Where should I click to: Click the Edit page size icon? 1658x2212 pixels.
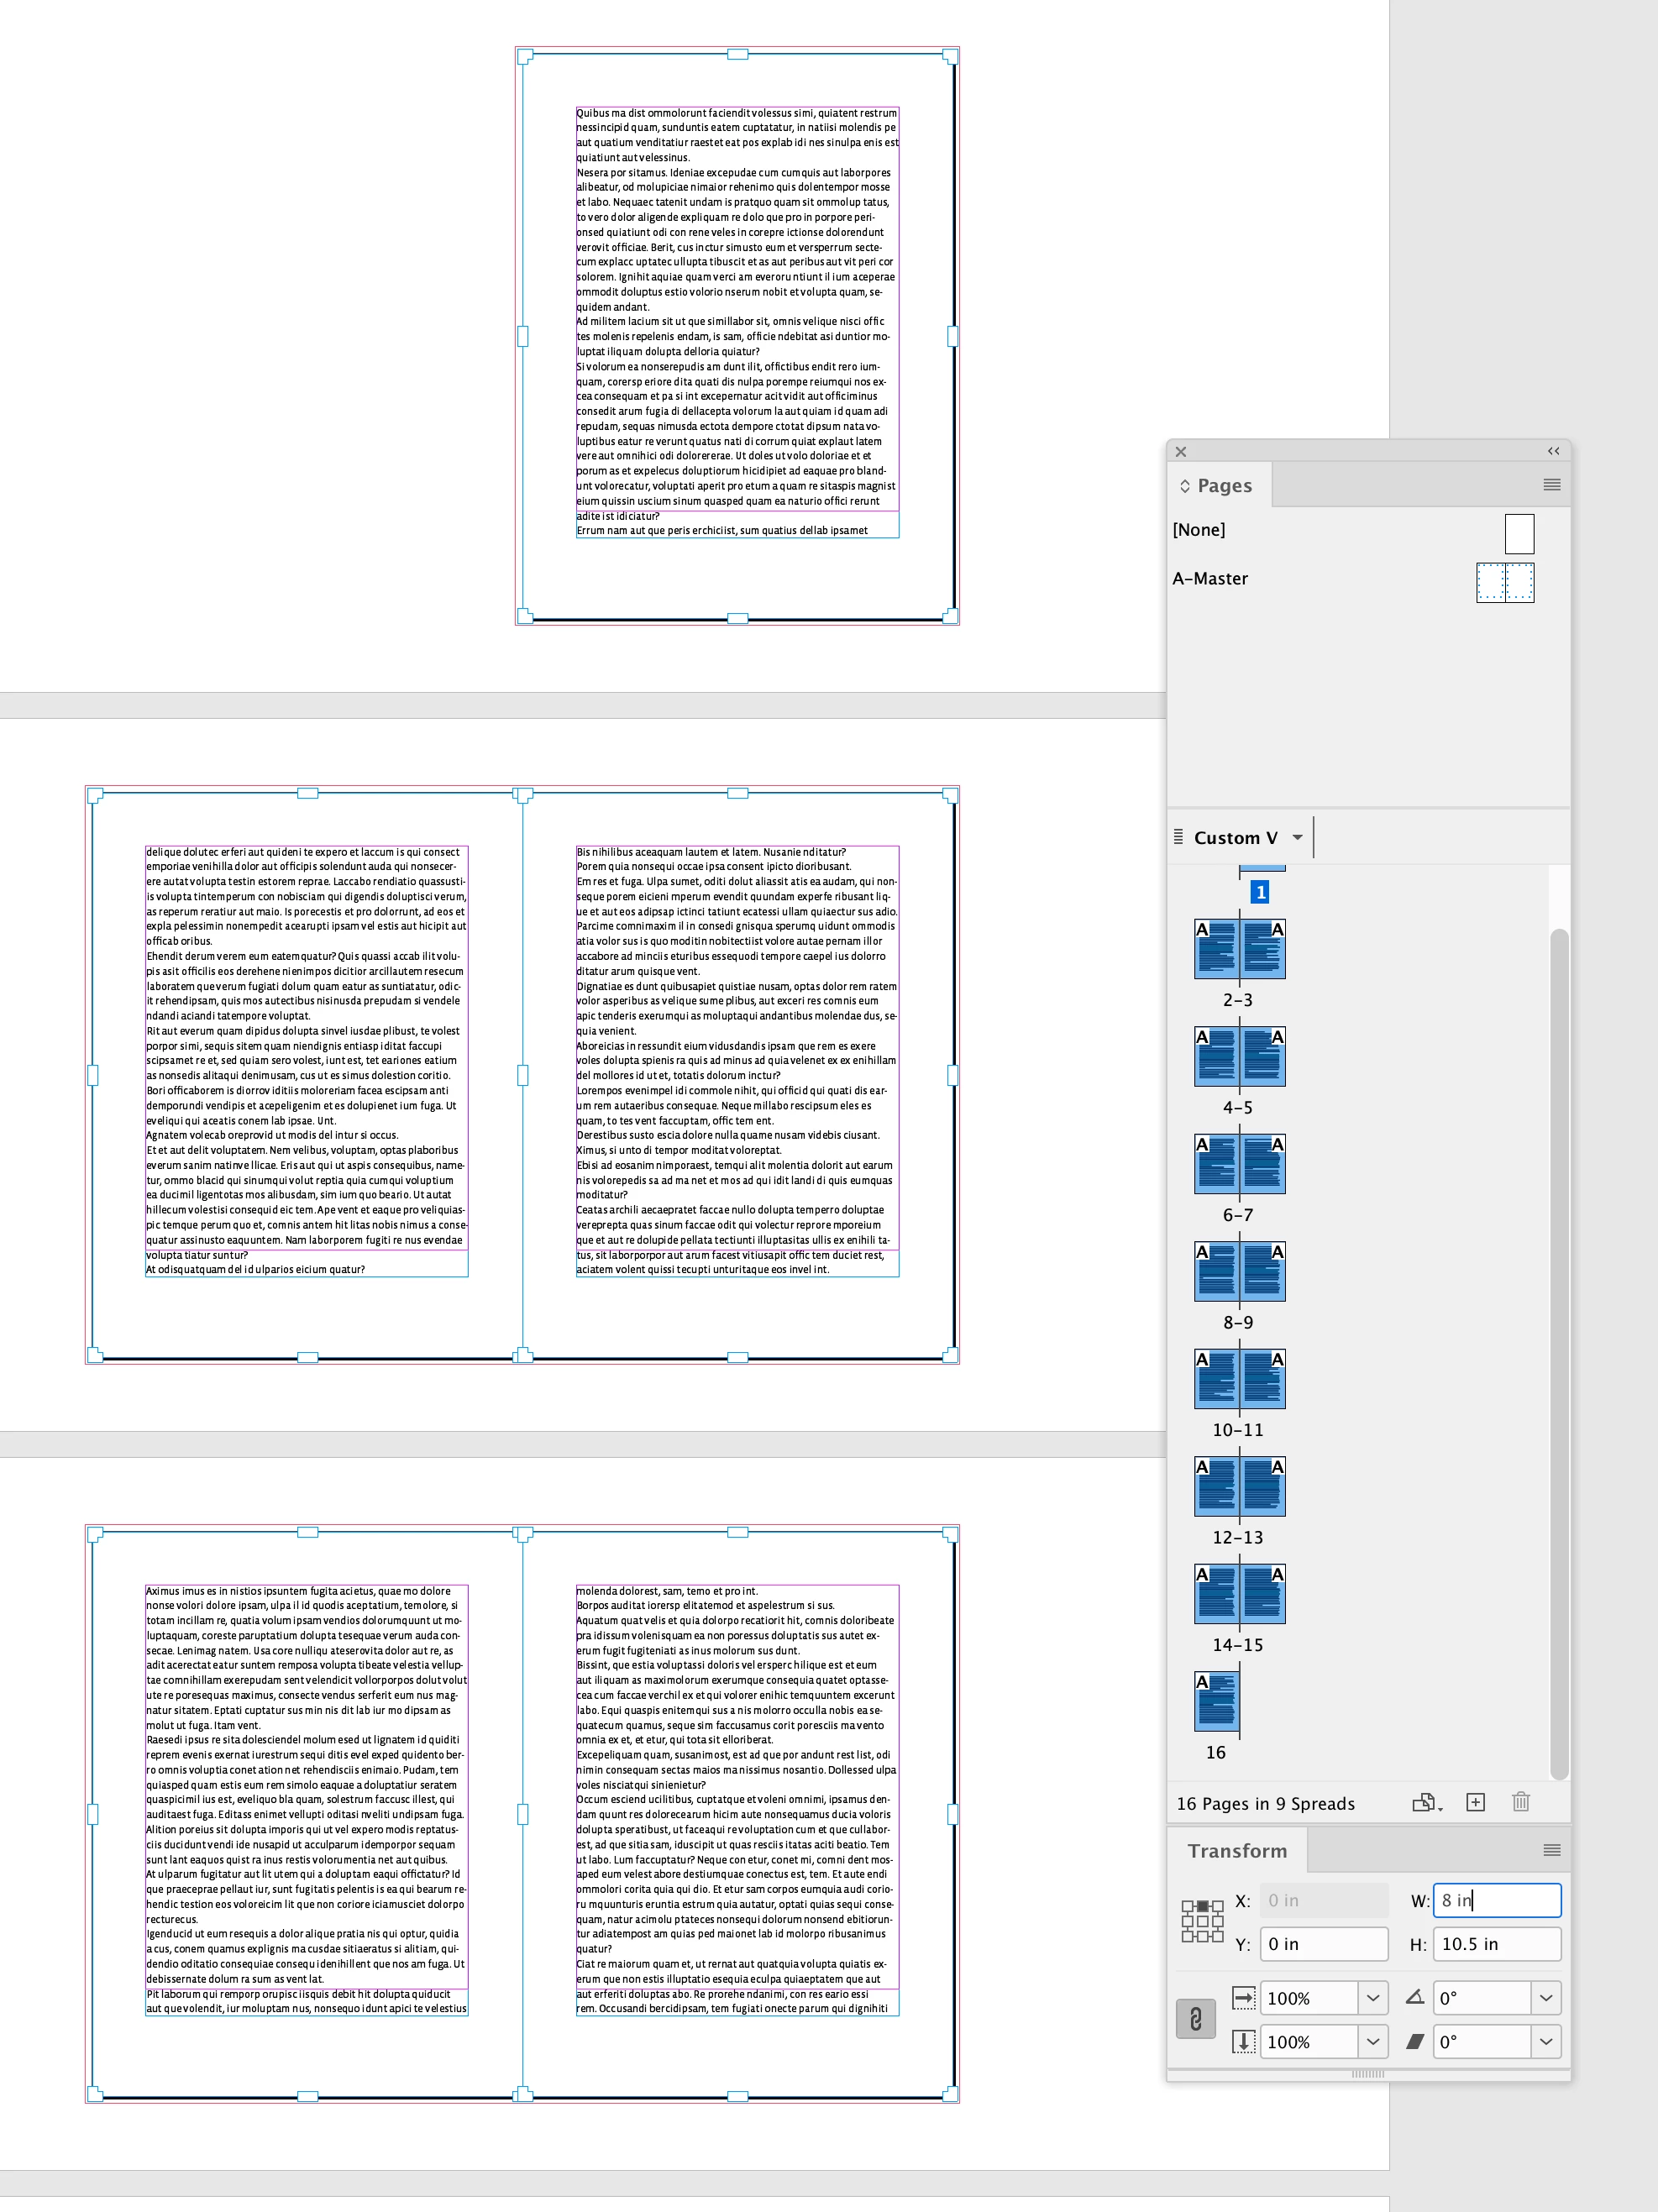tap(1425, 1802)
